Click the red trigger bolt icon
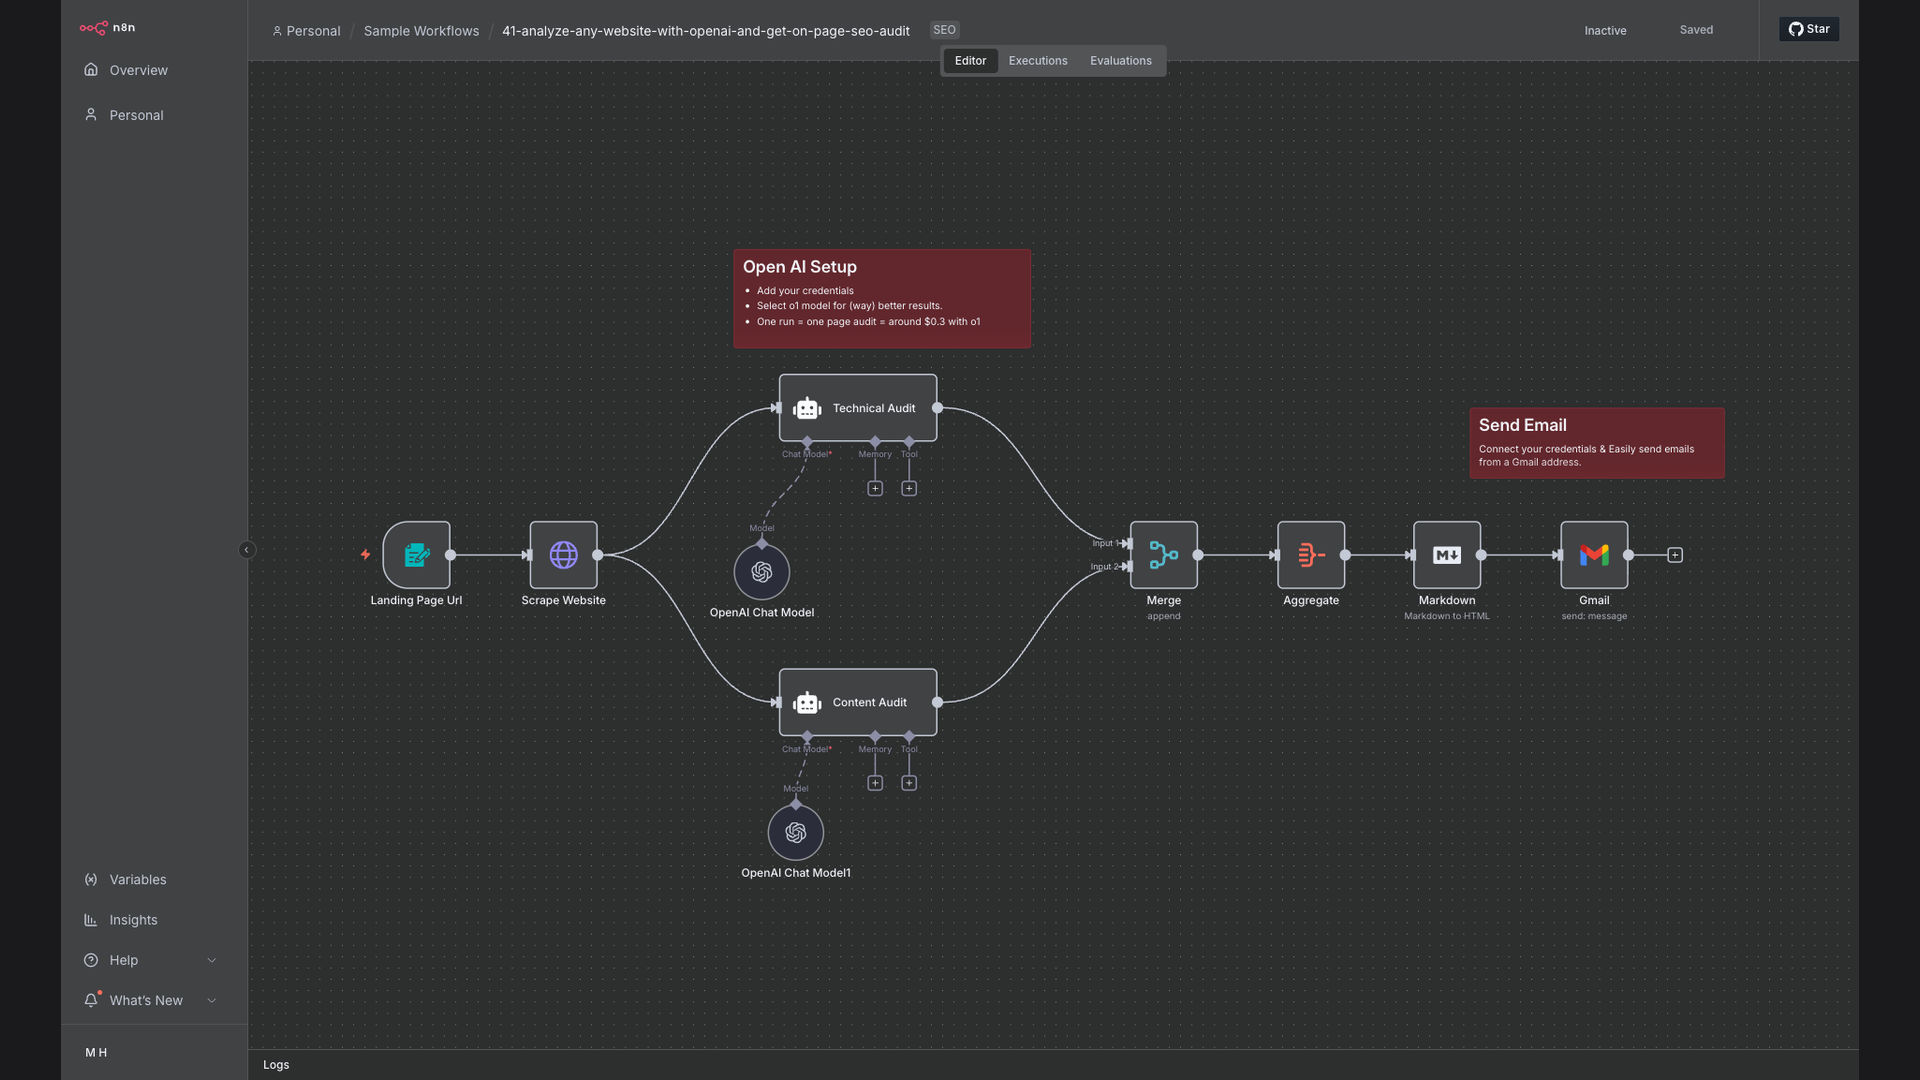1920x1080 pixels. click(x=366, y=554)
